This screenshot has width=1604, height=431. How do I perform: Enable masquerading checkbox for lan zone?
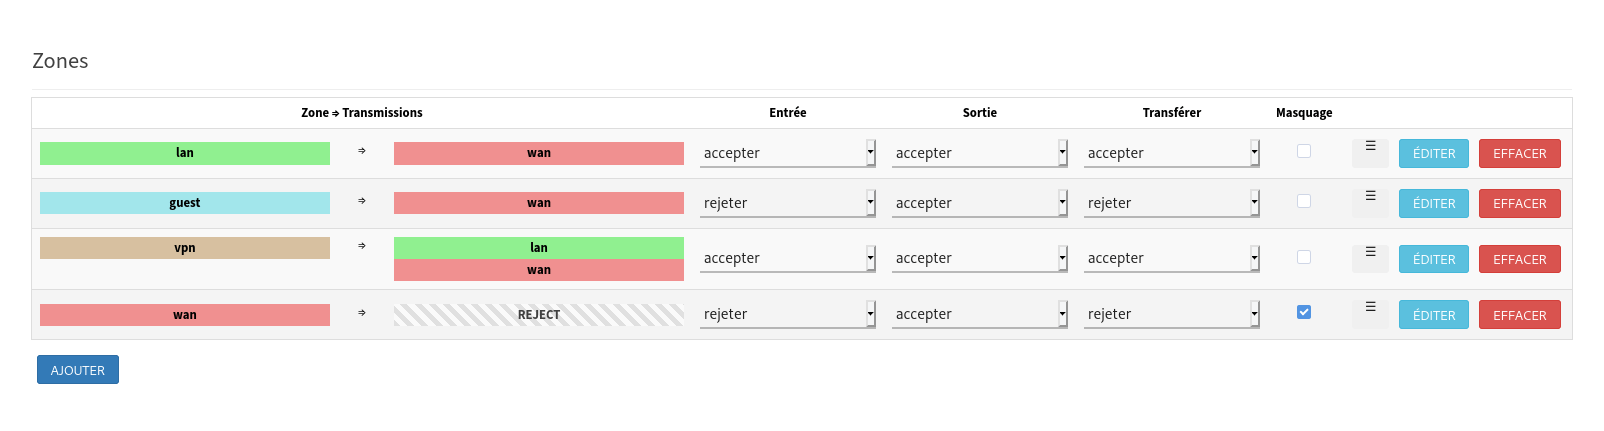point(1304,151)
